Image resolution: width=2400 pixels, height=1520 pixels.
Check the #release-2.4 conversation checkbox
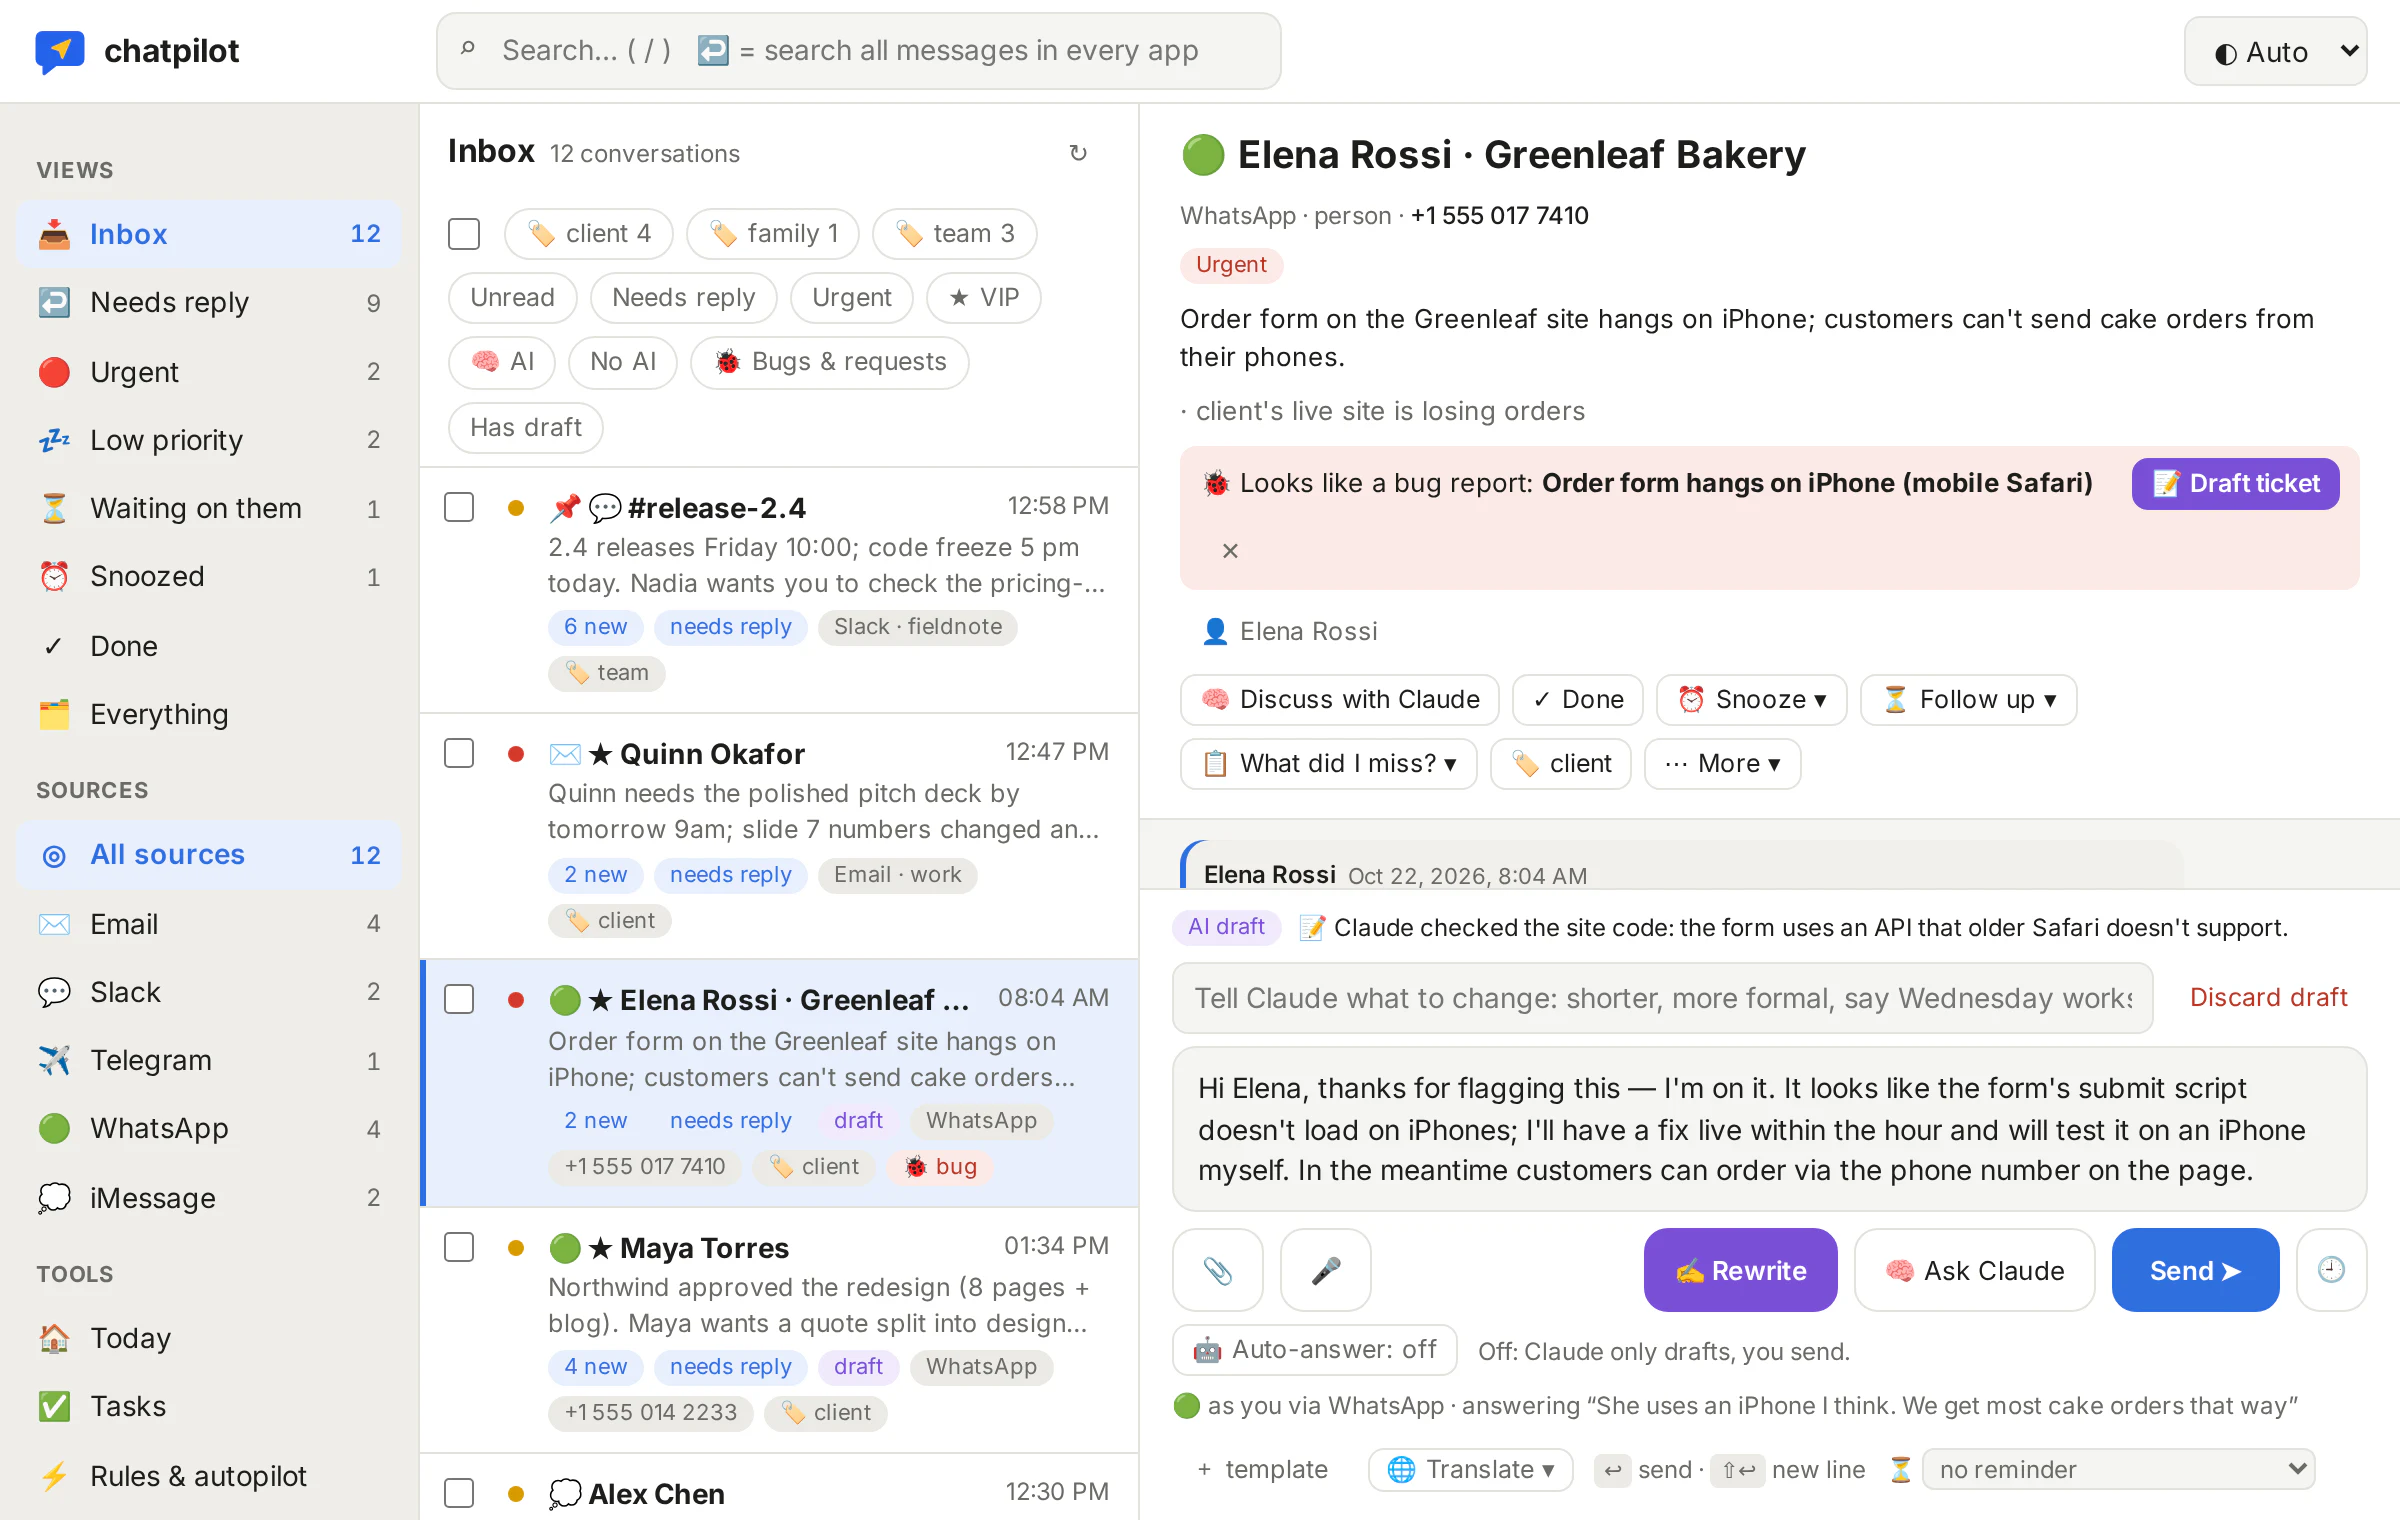click(459, 507)
